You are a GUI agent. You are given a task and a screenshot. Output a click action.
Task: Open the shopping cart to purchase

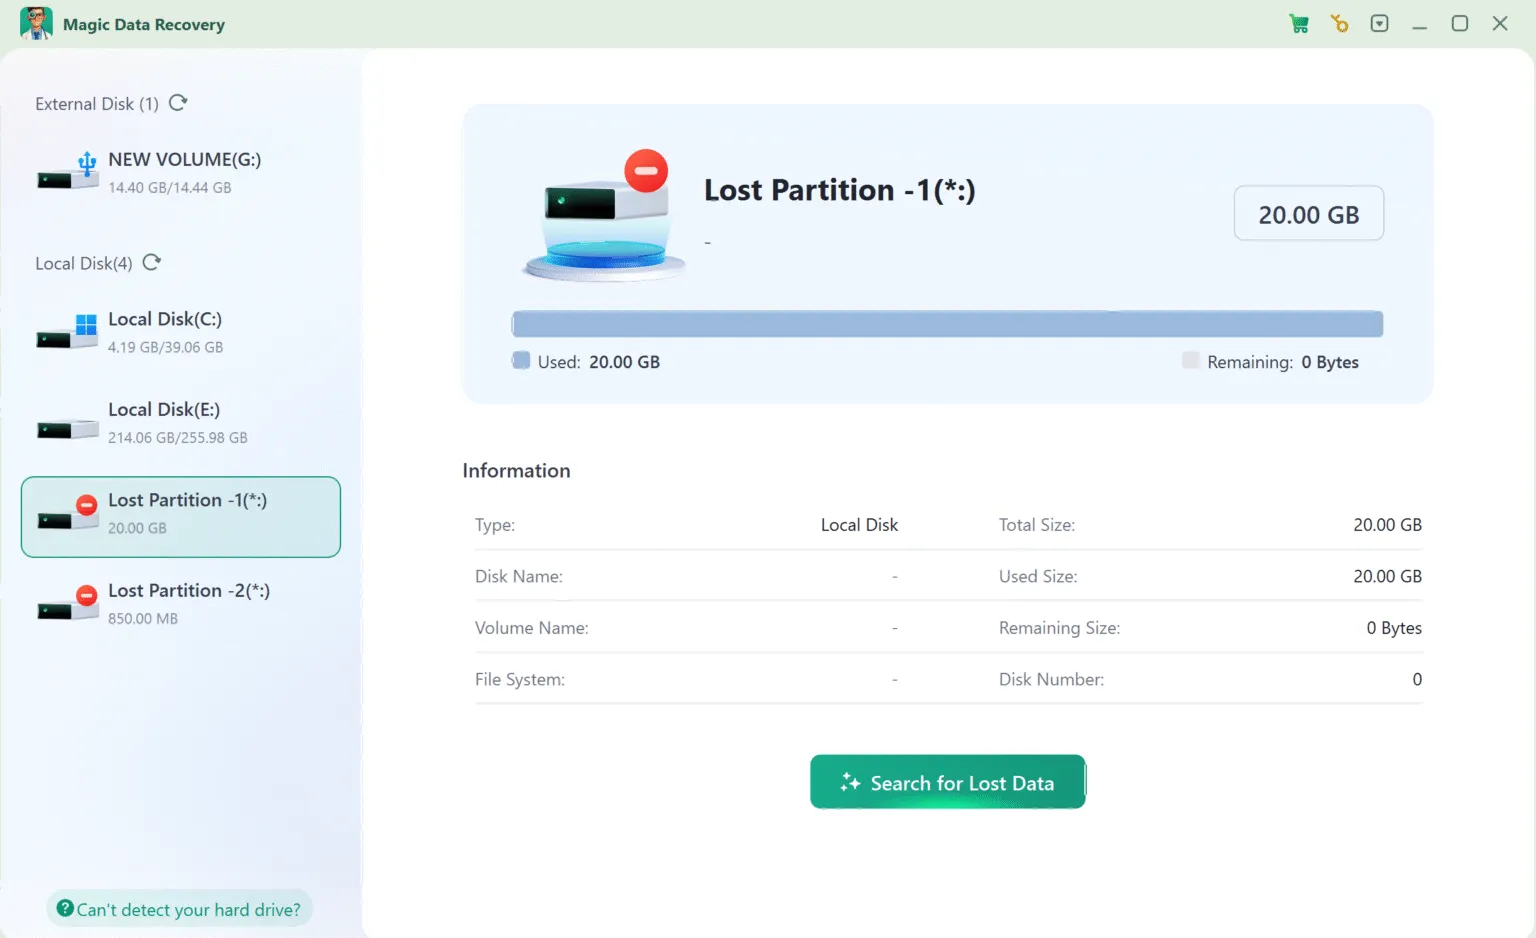(x=1299, y=23)
